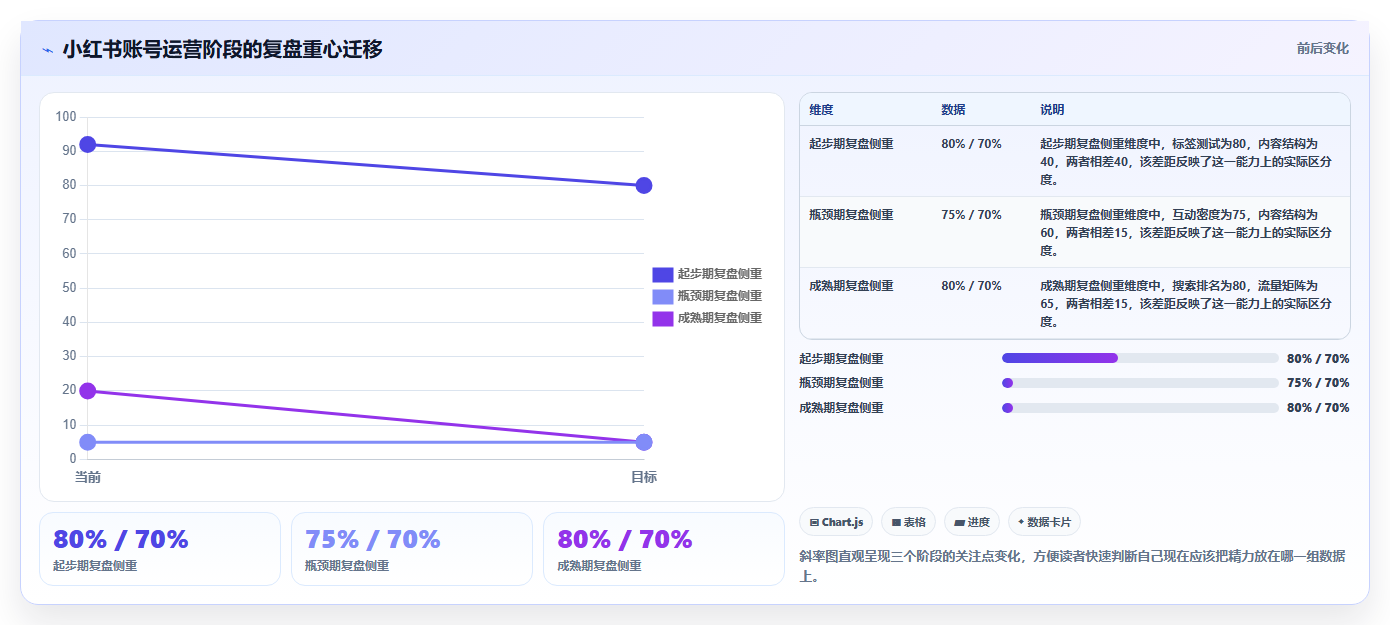Select the 进度 tag chip
Image resolution: width=1390 pixels, height=625 pixels.
click(972, 522)
